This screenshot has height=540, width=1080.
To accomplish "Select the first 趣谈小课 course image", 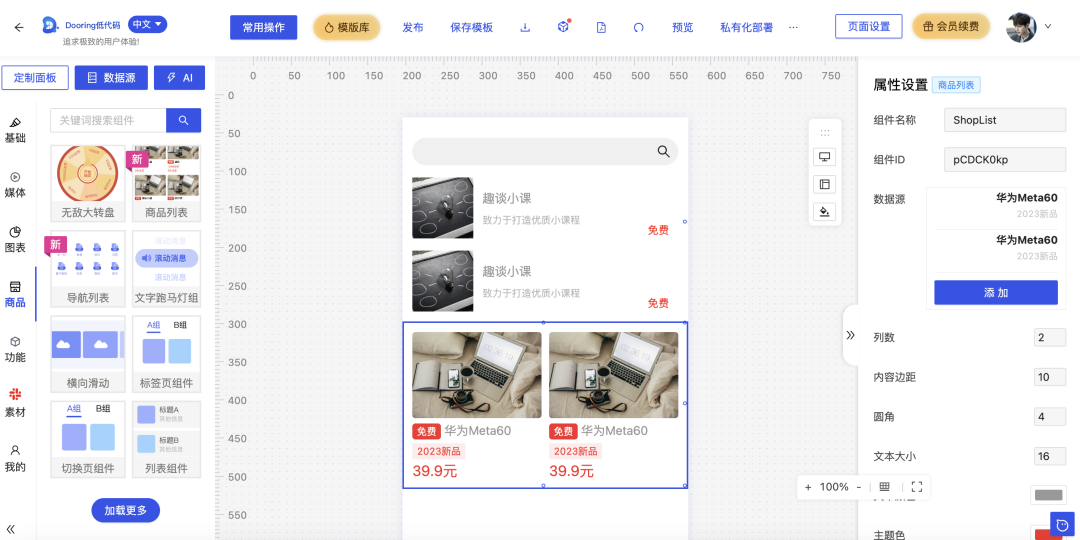I will point(443,207).
